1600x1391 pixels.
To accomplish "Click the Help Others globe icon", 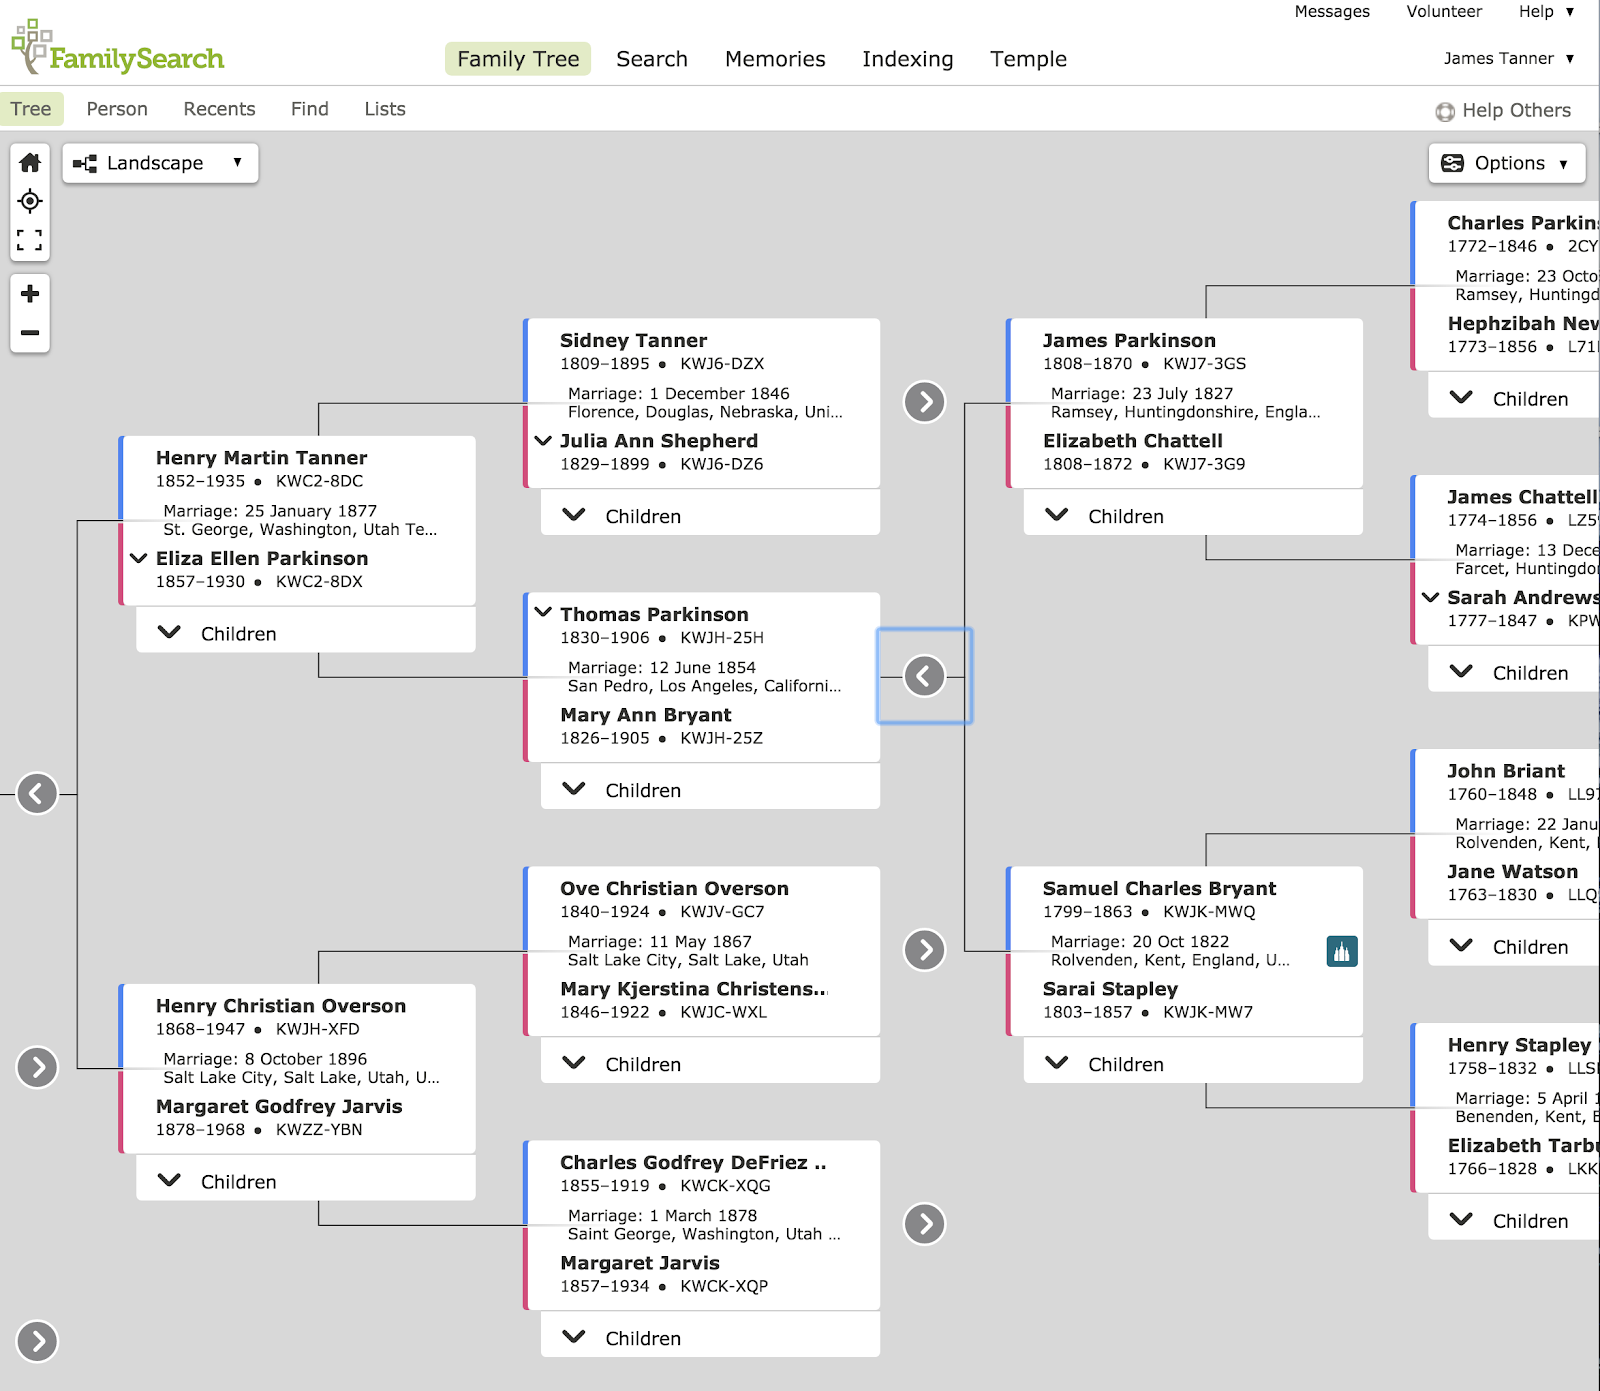I will pos(1445,111).
